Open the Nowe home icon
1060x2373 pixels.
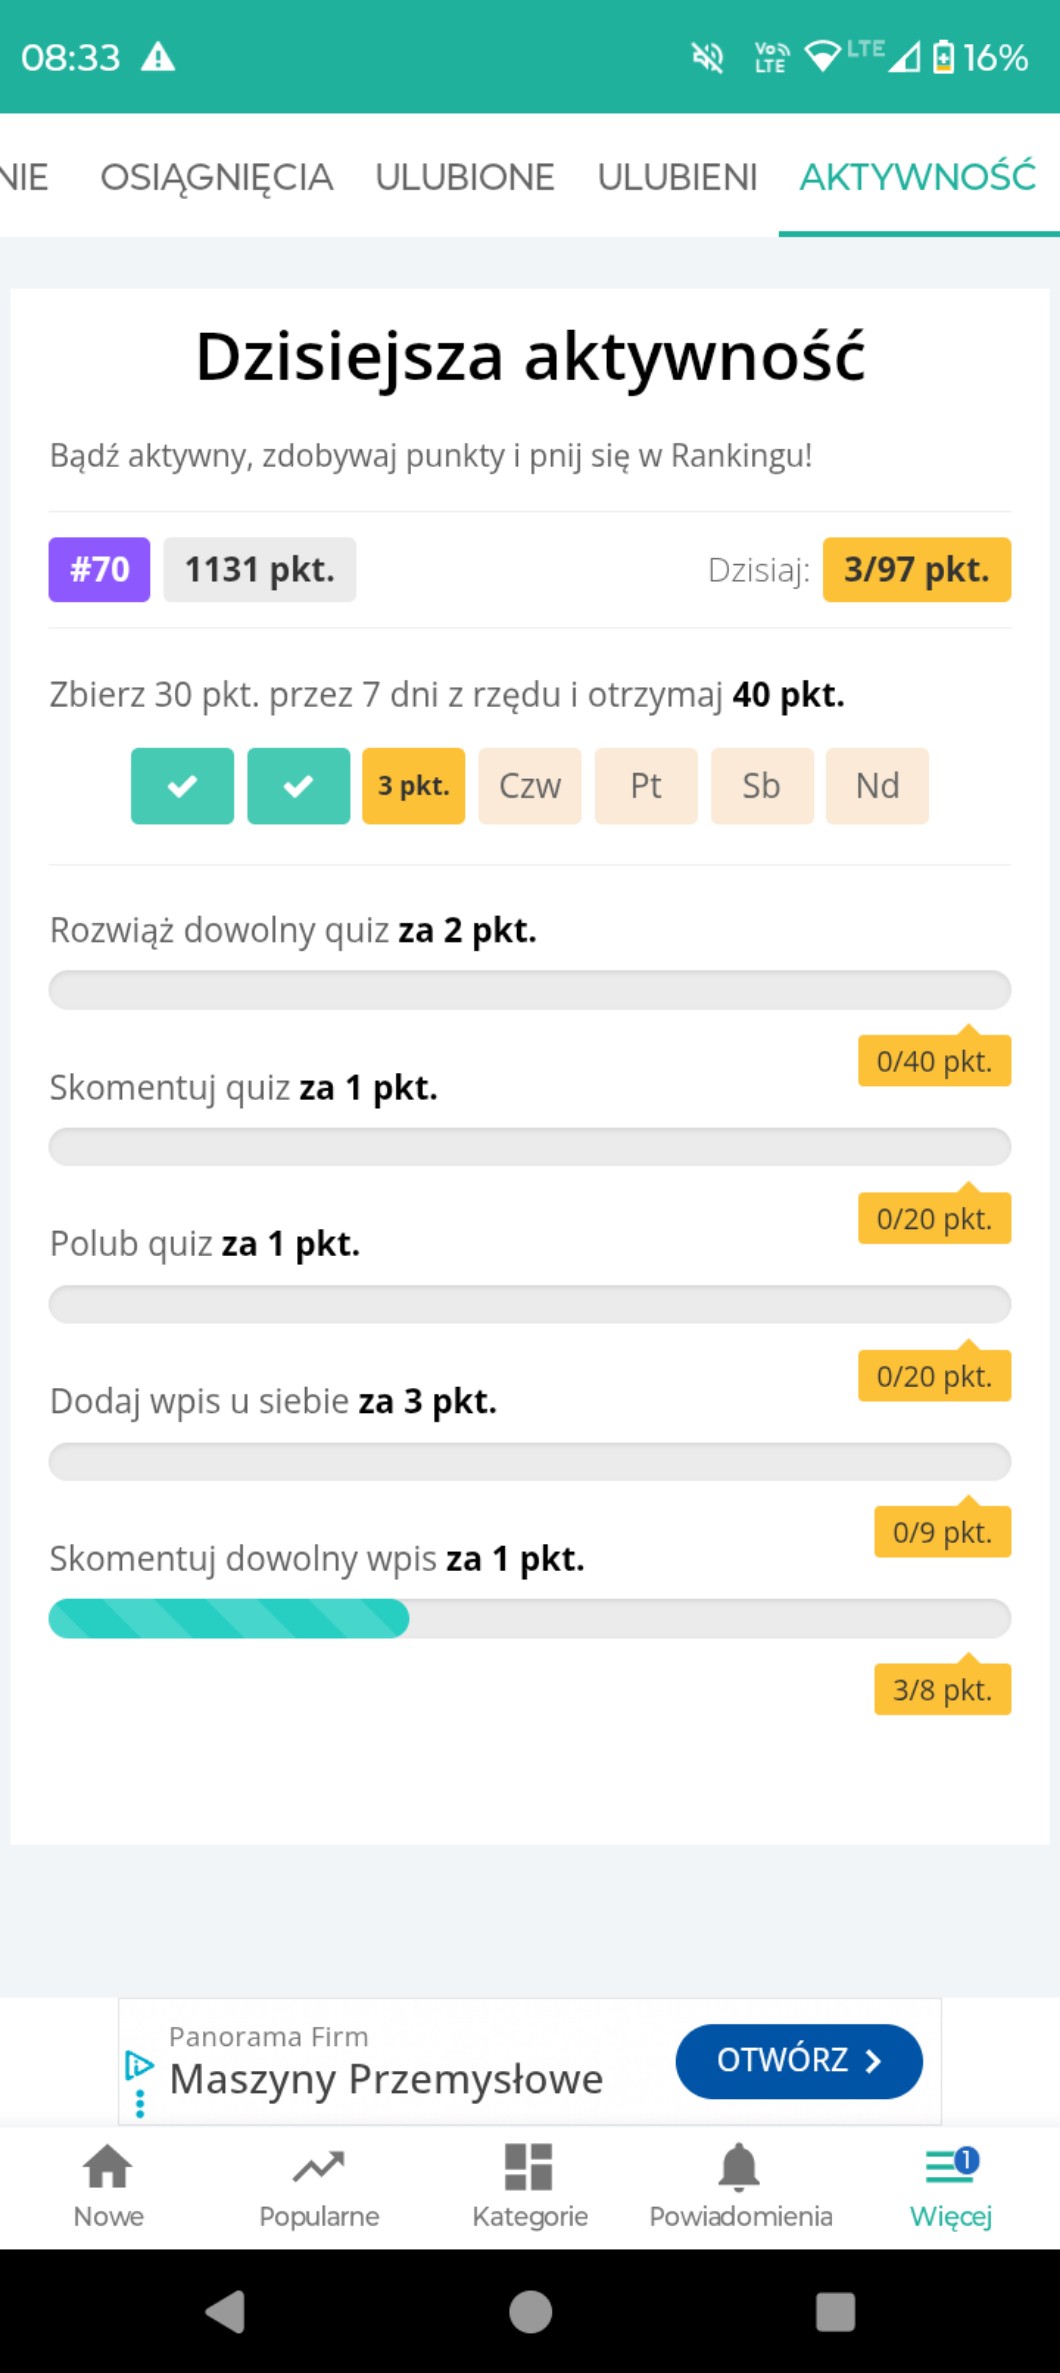[x=108, y=2168]
